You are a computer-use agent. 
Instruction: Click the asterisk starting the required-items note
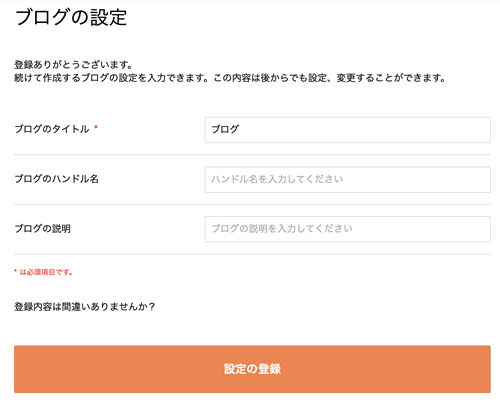tap(16, 271)
